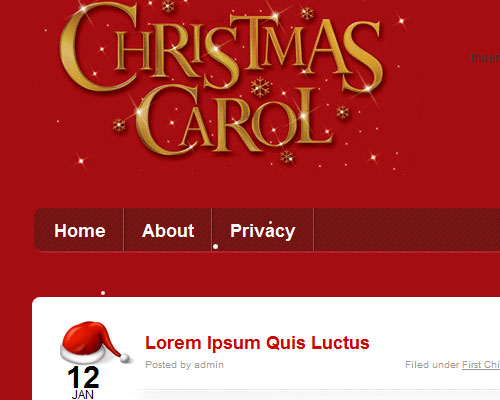Click the gold snowflake above Christmas letter M
500x400 pixels.
[307, 14]
